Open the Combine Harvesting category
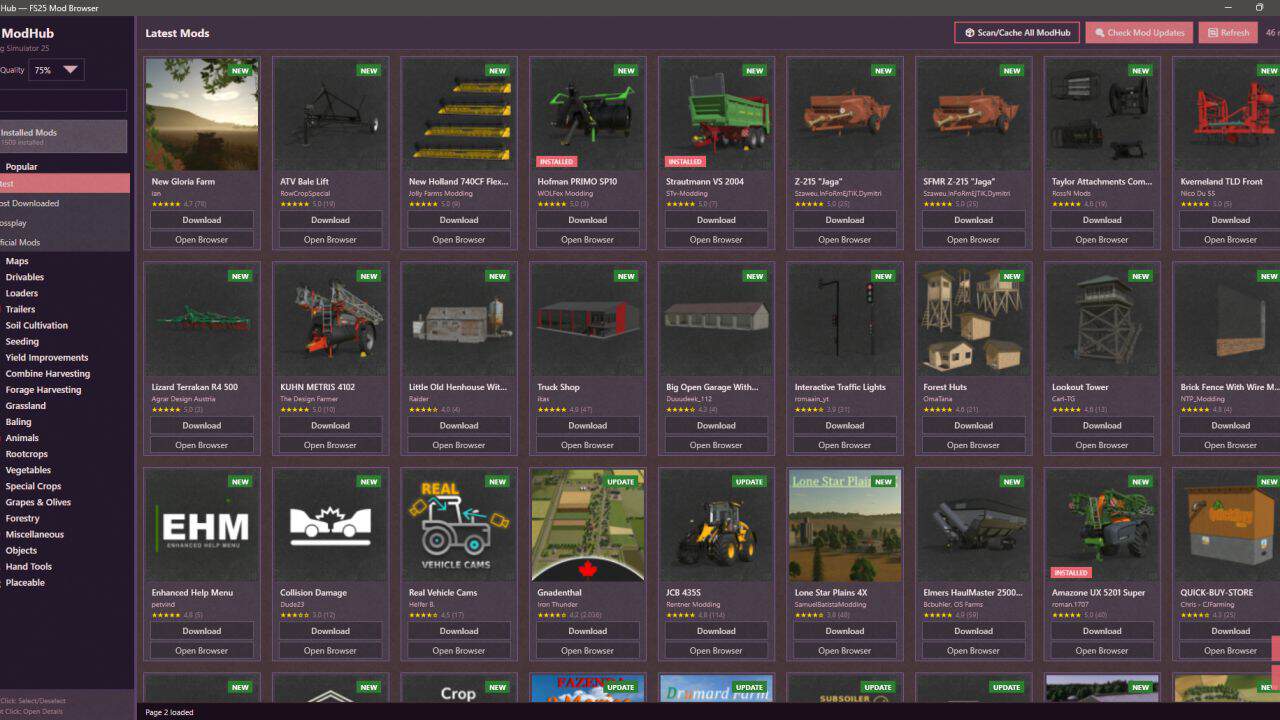1280x720 pixels. [x=48, y=373]
